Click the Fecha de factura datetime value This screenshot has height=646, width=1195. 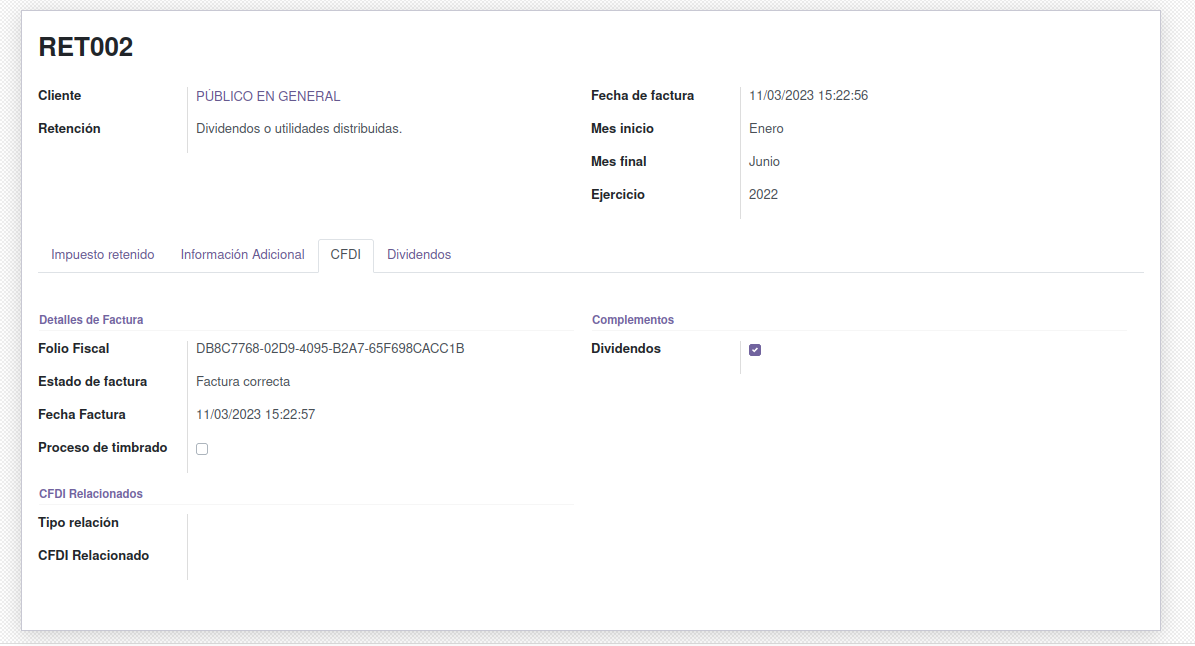(x=808, y=96)
